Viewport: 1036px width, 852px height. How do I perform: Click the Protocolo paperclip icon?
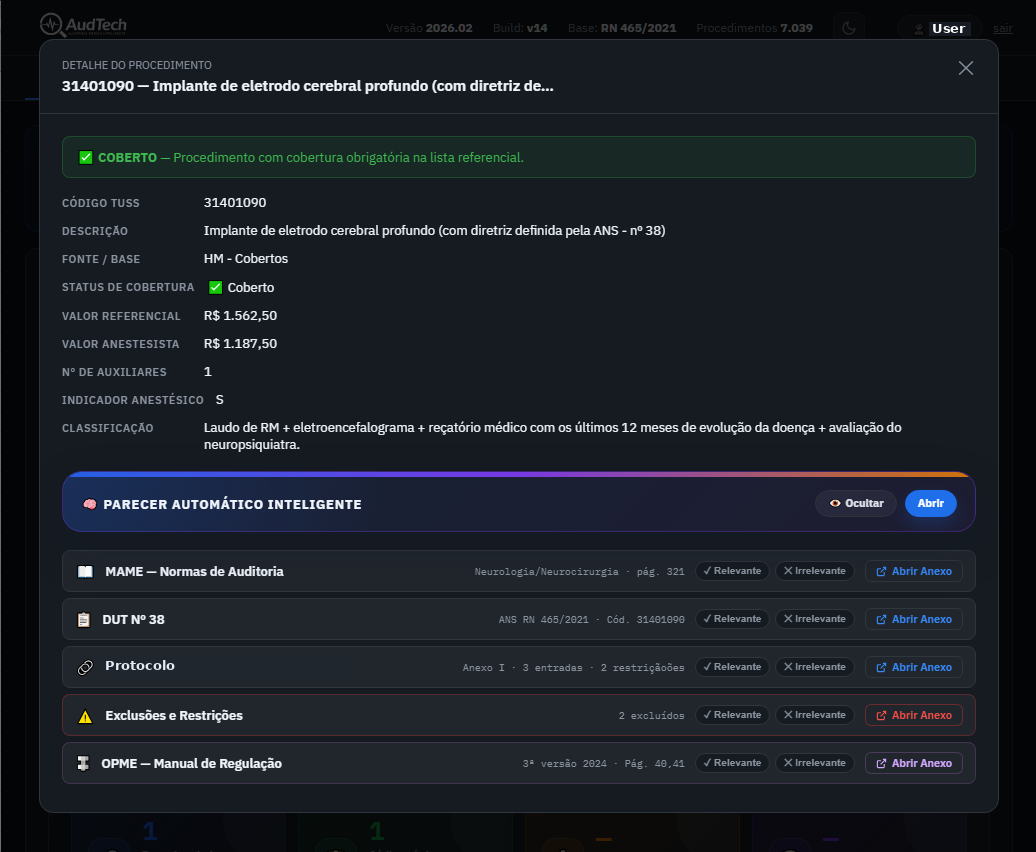click(85, 667)
